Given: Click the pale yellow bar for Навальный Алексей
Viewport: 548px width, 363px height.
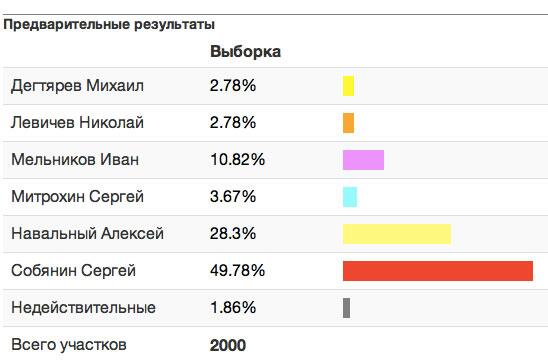Looking at the screenshot, I should pyautogui.click(x=397, y=234).
